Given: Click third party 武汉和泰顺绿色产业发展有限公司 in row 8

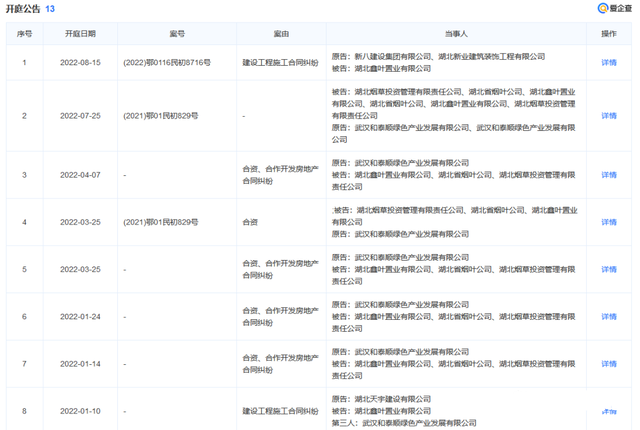Looking at the screenshot, I should 419,423.
